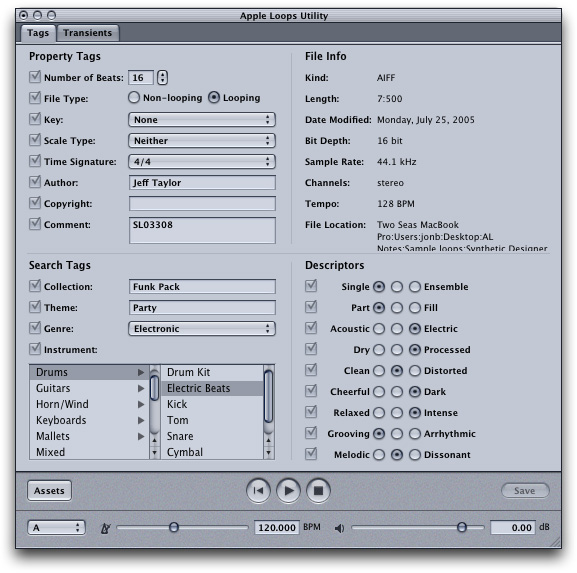
Task: Toggle the File Type checkbox
Action: pos(35,98)
